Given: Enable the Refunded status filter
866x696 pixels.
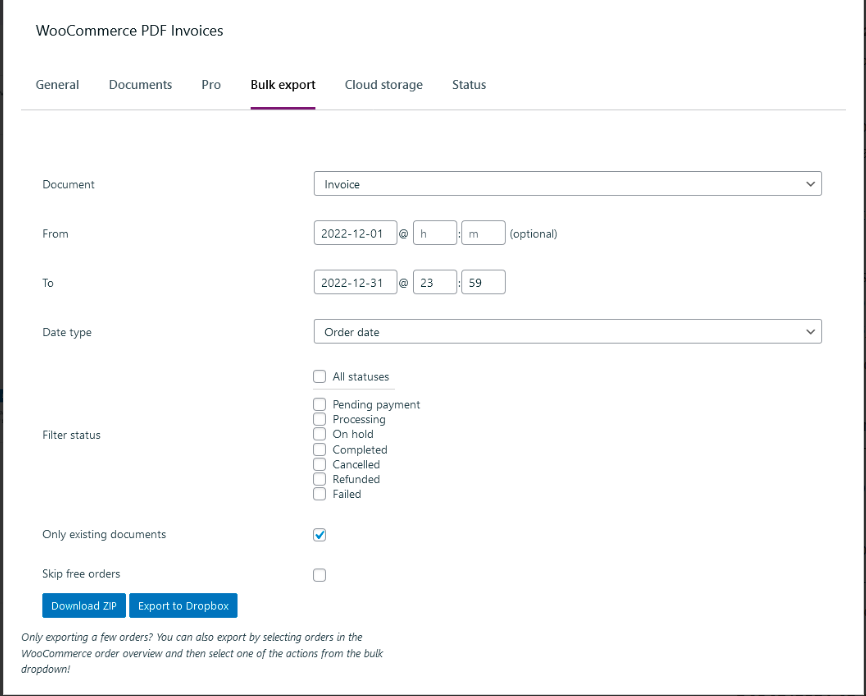Looking at the screenshot, I should pyautogui.click(x=319, y=479).
